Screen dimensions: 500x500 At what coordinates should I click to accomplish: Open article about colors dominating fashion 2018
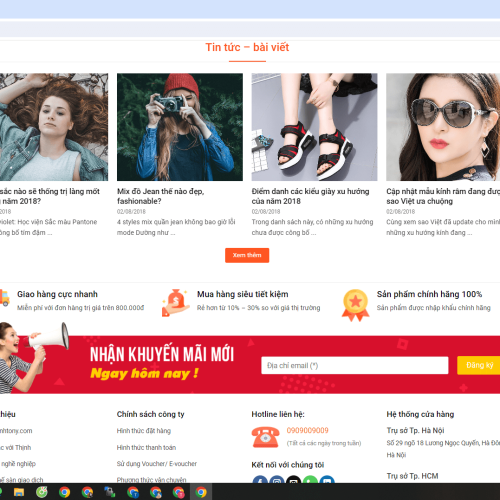[x=50, y=196]
